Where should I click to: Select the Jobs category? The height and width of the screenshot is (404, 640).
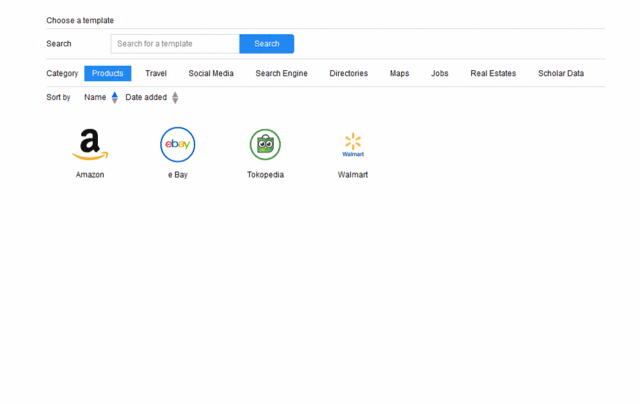pos(440,73)
